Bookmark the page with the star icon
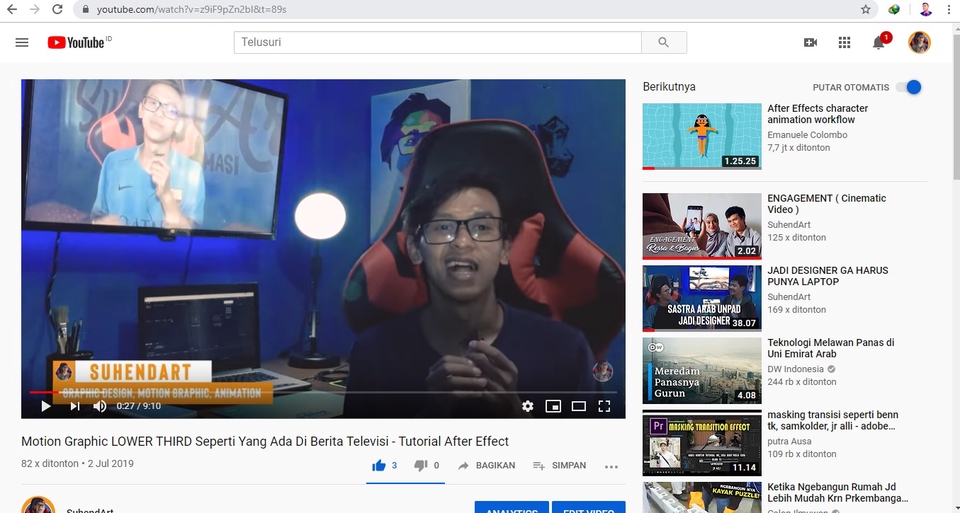 pyautogui.click(x=865, y=9)
